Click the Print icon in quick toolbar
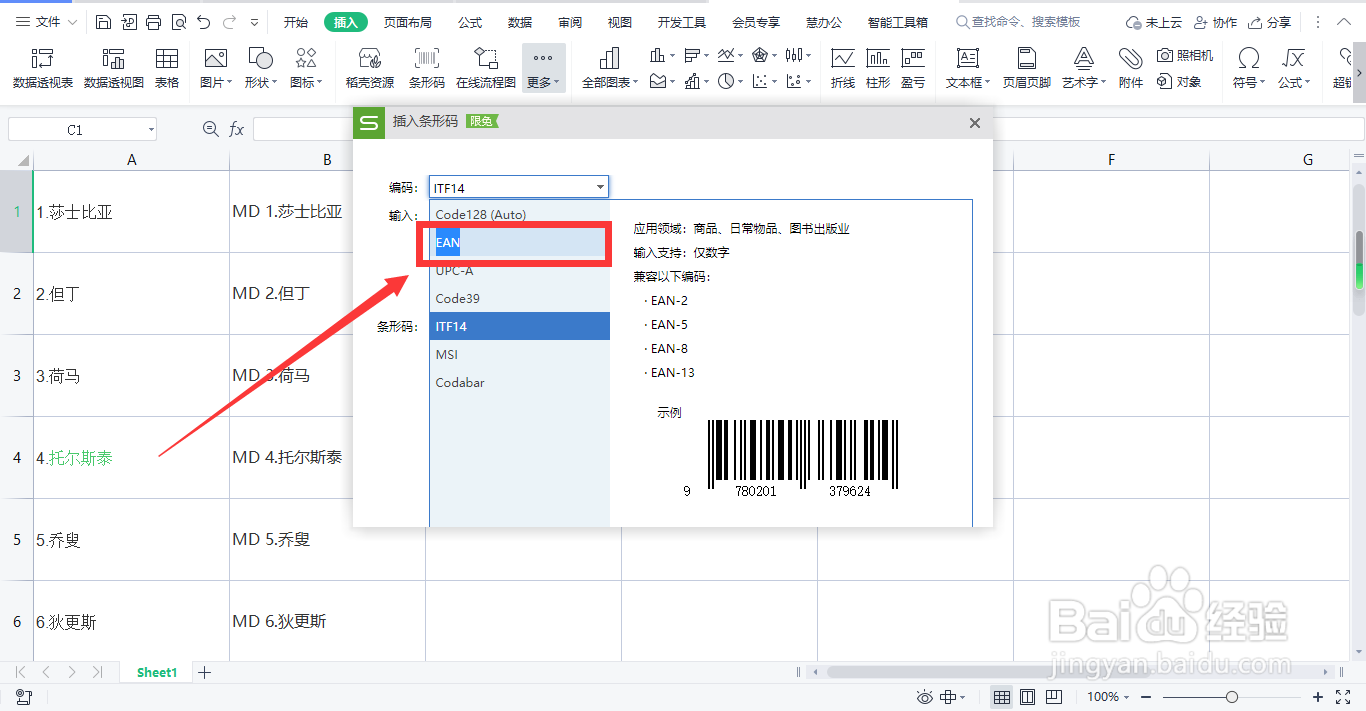 tap(154, 22)
